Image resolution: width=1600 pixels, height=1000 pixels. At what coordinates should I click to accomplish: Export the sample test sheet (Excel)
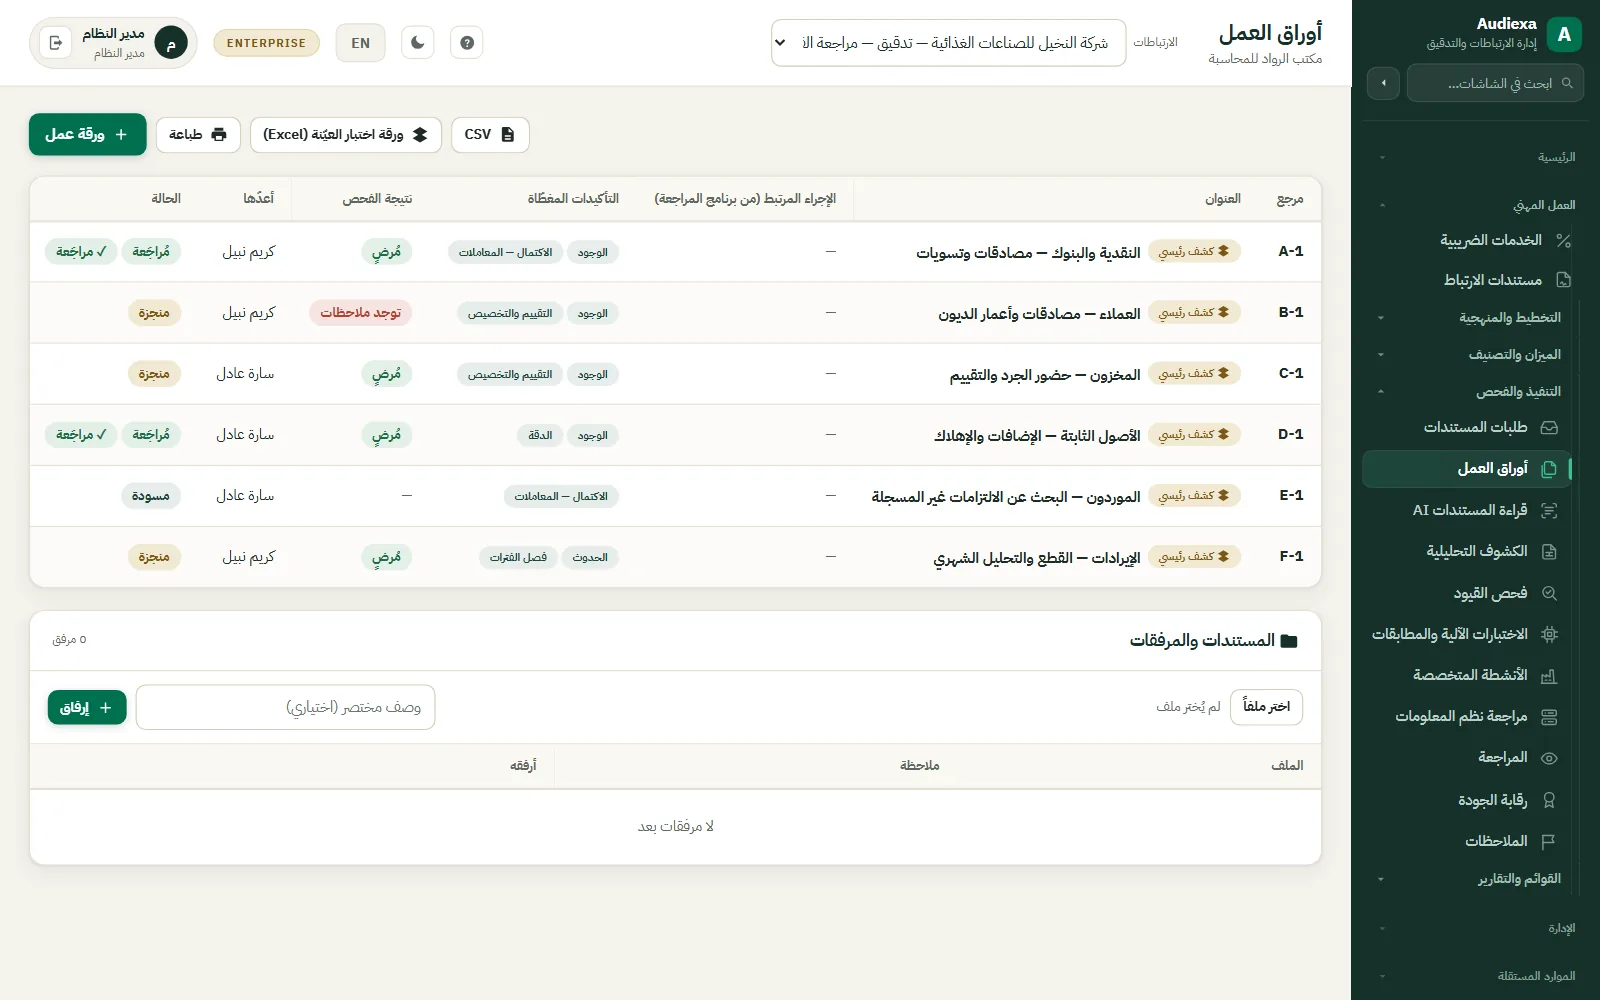click(x=346, y=134)
